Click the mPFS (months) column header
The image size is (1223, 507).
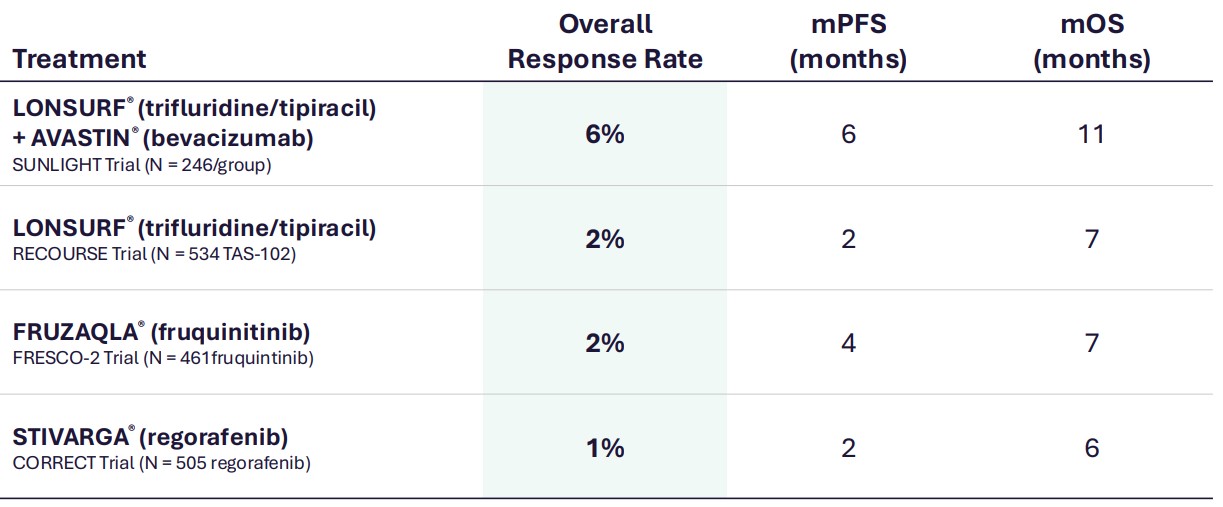click(x=848, y=42)
